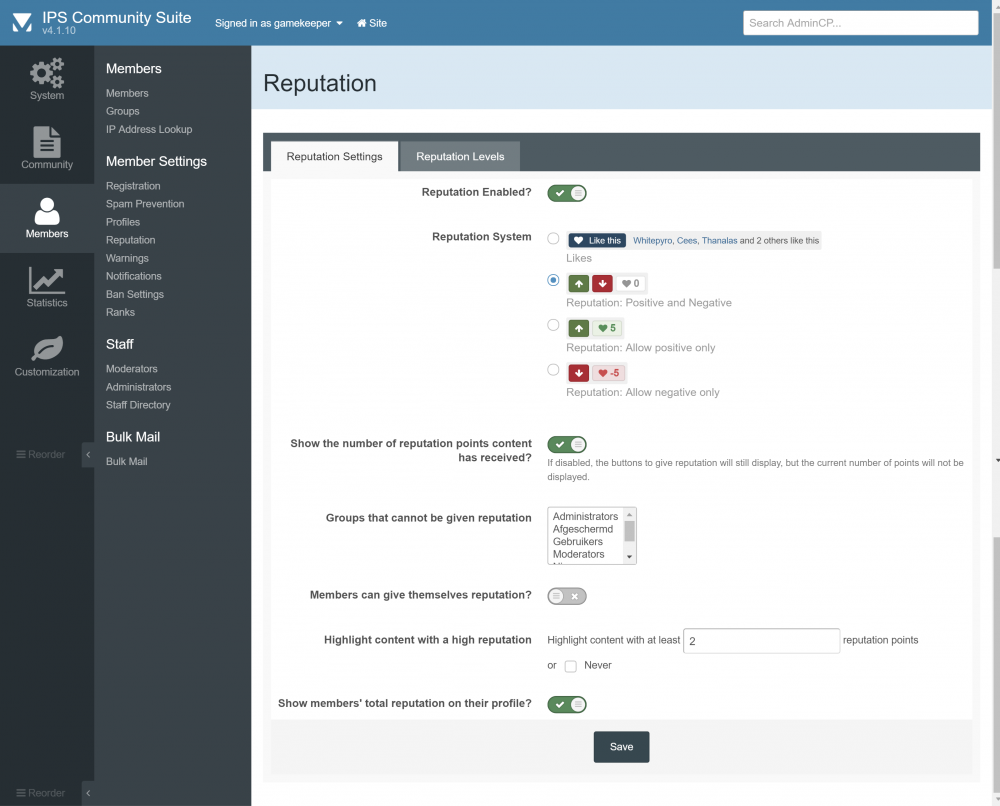The height and width of the screenshot is (806, 1000).
Task: Collapse the bottom sidebar chevron
Action: click(88, 793)
